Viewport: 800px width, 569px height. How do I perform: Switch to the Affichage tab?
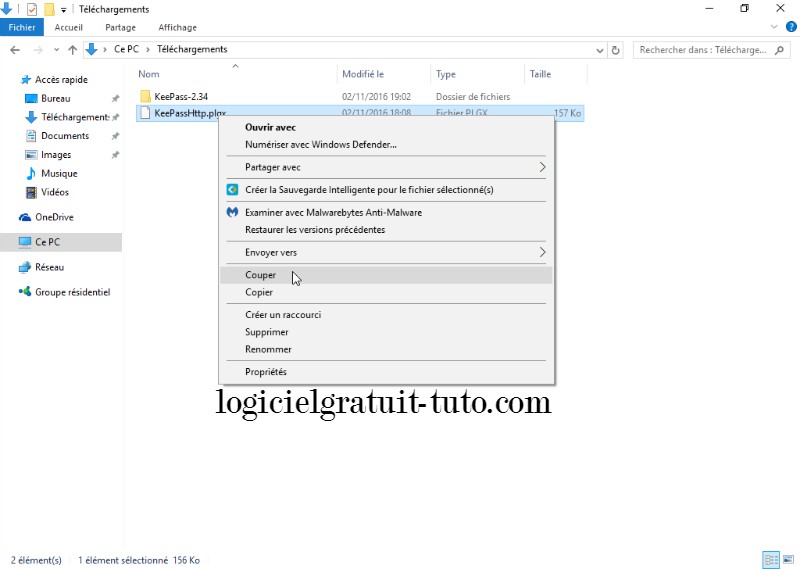[178, 27]
